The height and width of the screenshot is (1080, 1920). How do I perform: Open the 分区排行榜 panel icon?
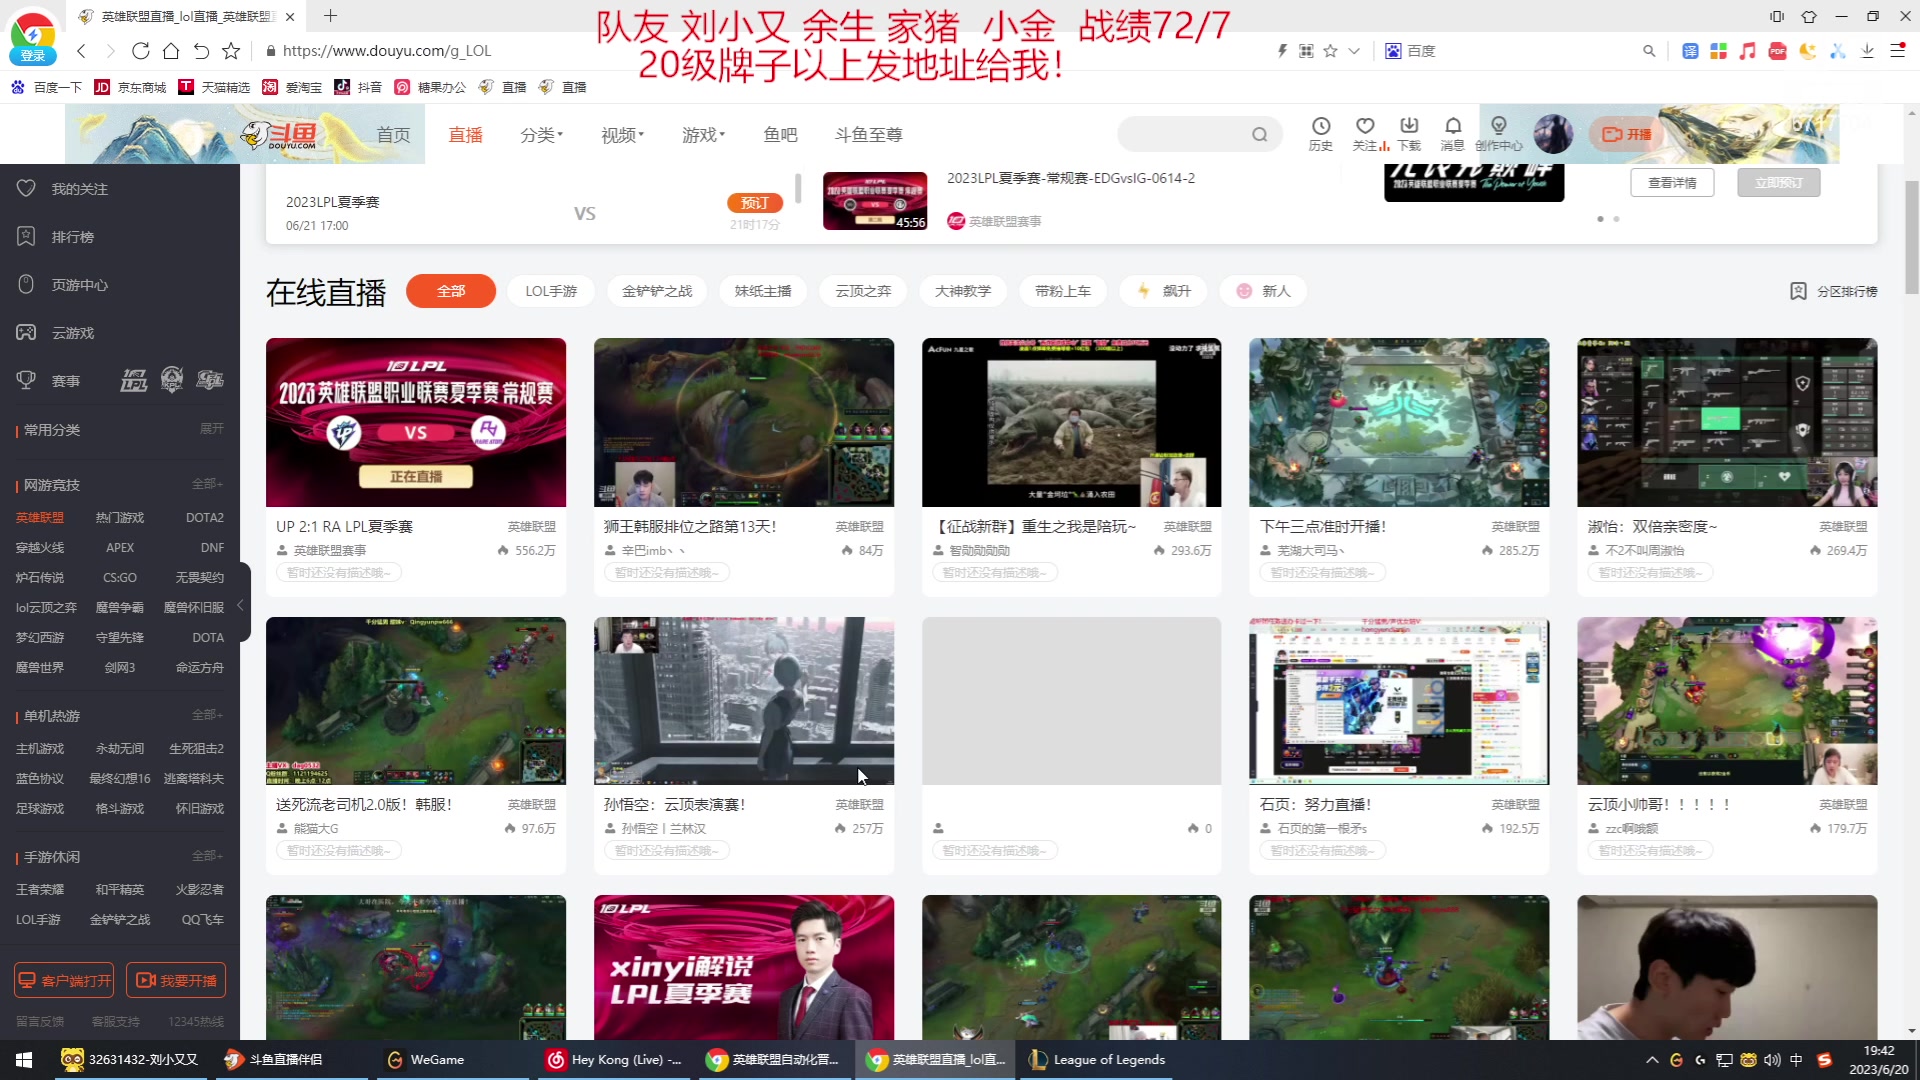click(1833, 291)
